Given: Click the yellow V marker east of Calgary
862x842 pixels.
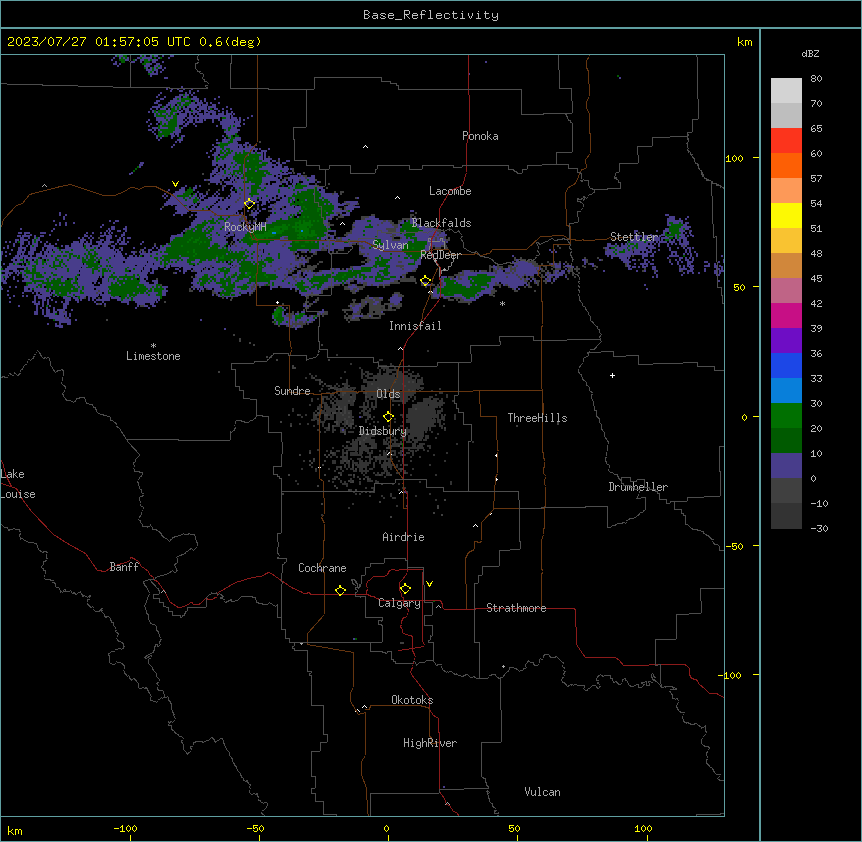Looking at the screenshot, I should pos(429,584).
